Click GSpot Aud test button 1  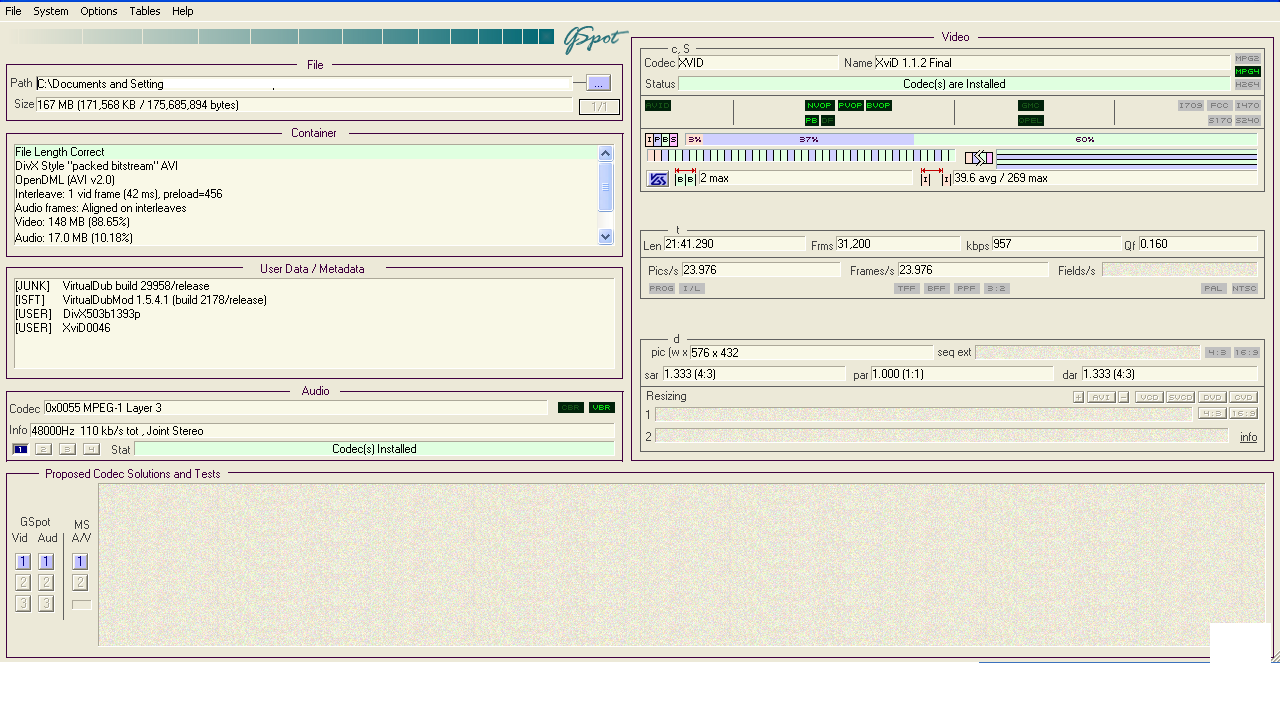46,562
